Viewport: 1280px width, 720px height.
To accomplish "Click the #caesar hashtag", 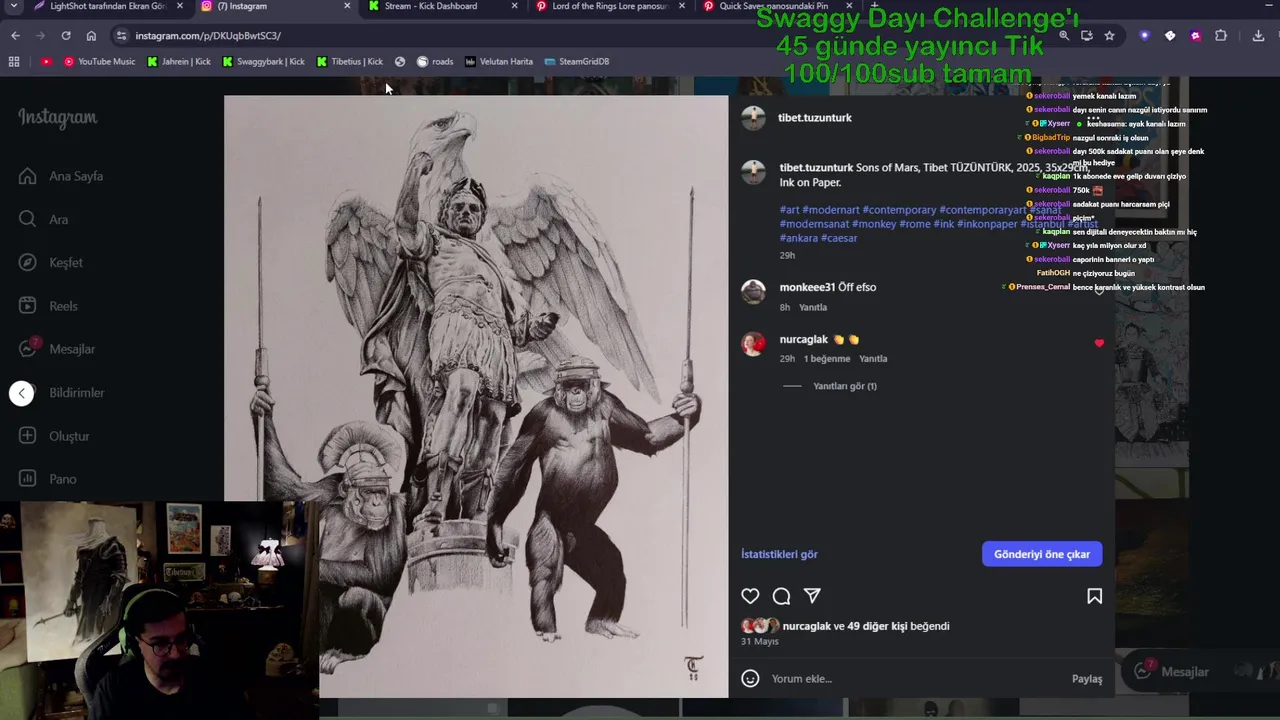I will click(839, 238).
